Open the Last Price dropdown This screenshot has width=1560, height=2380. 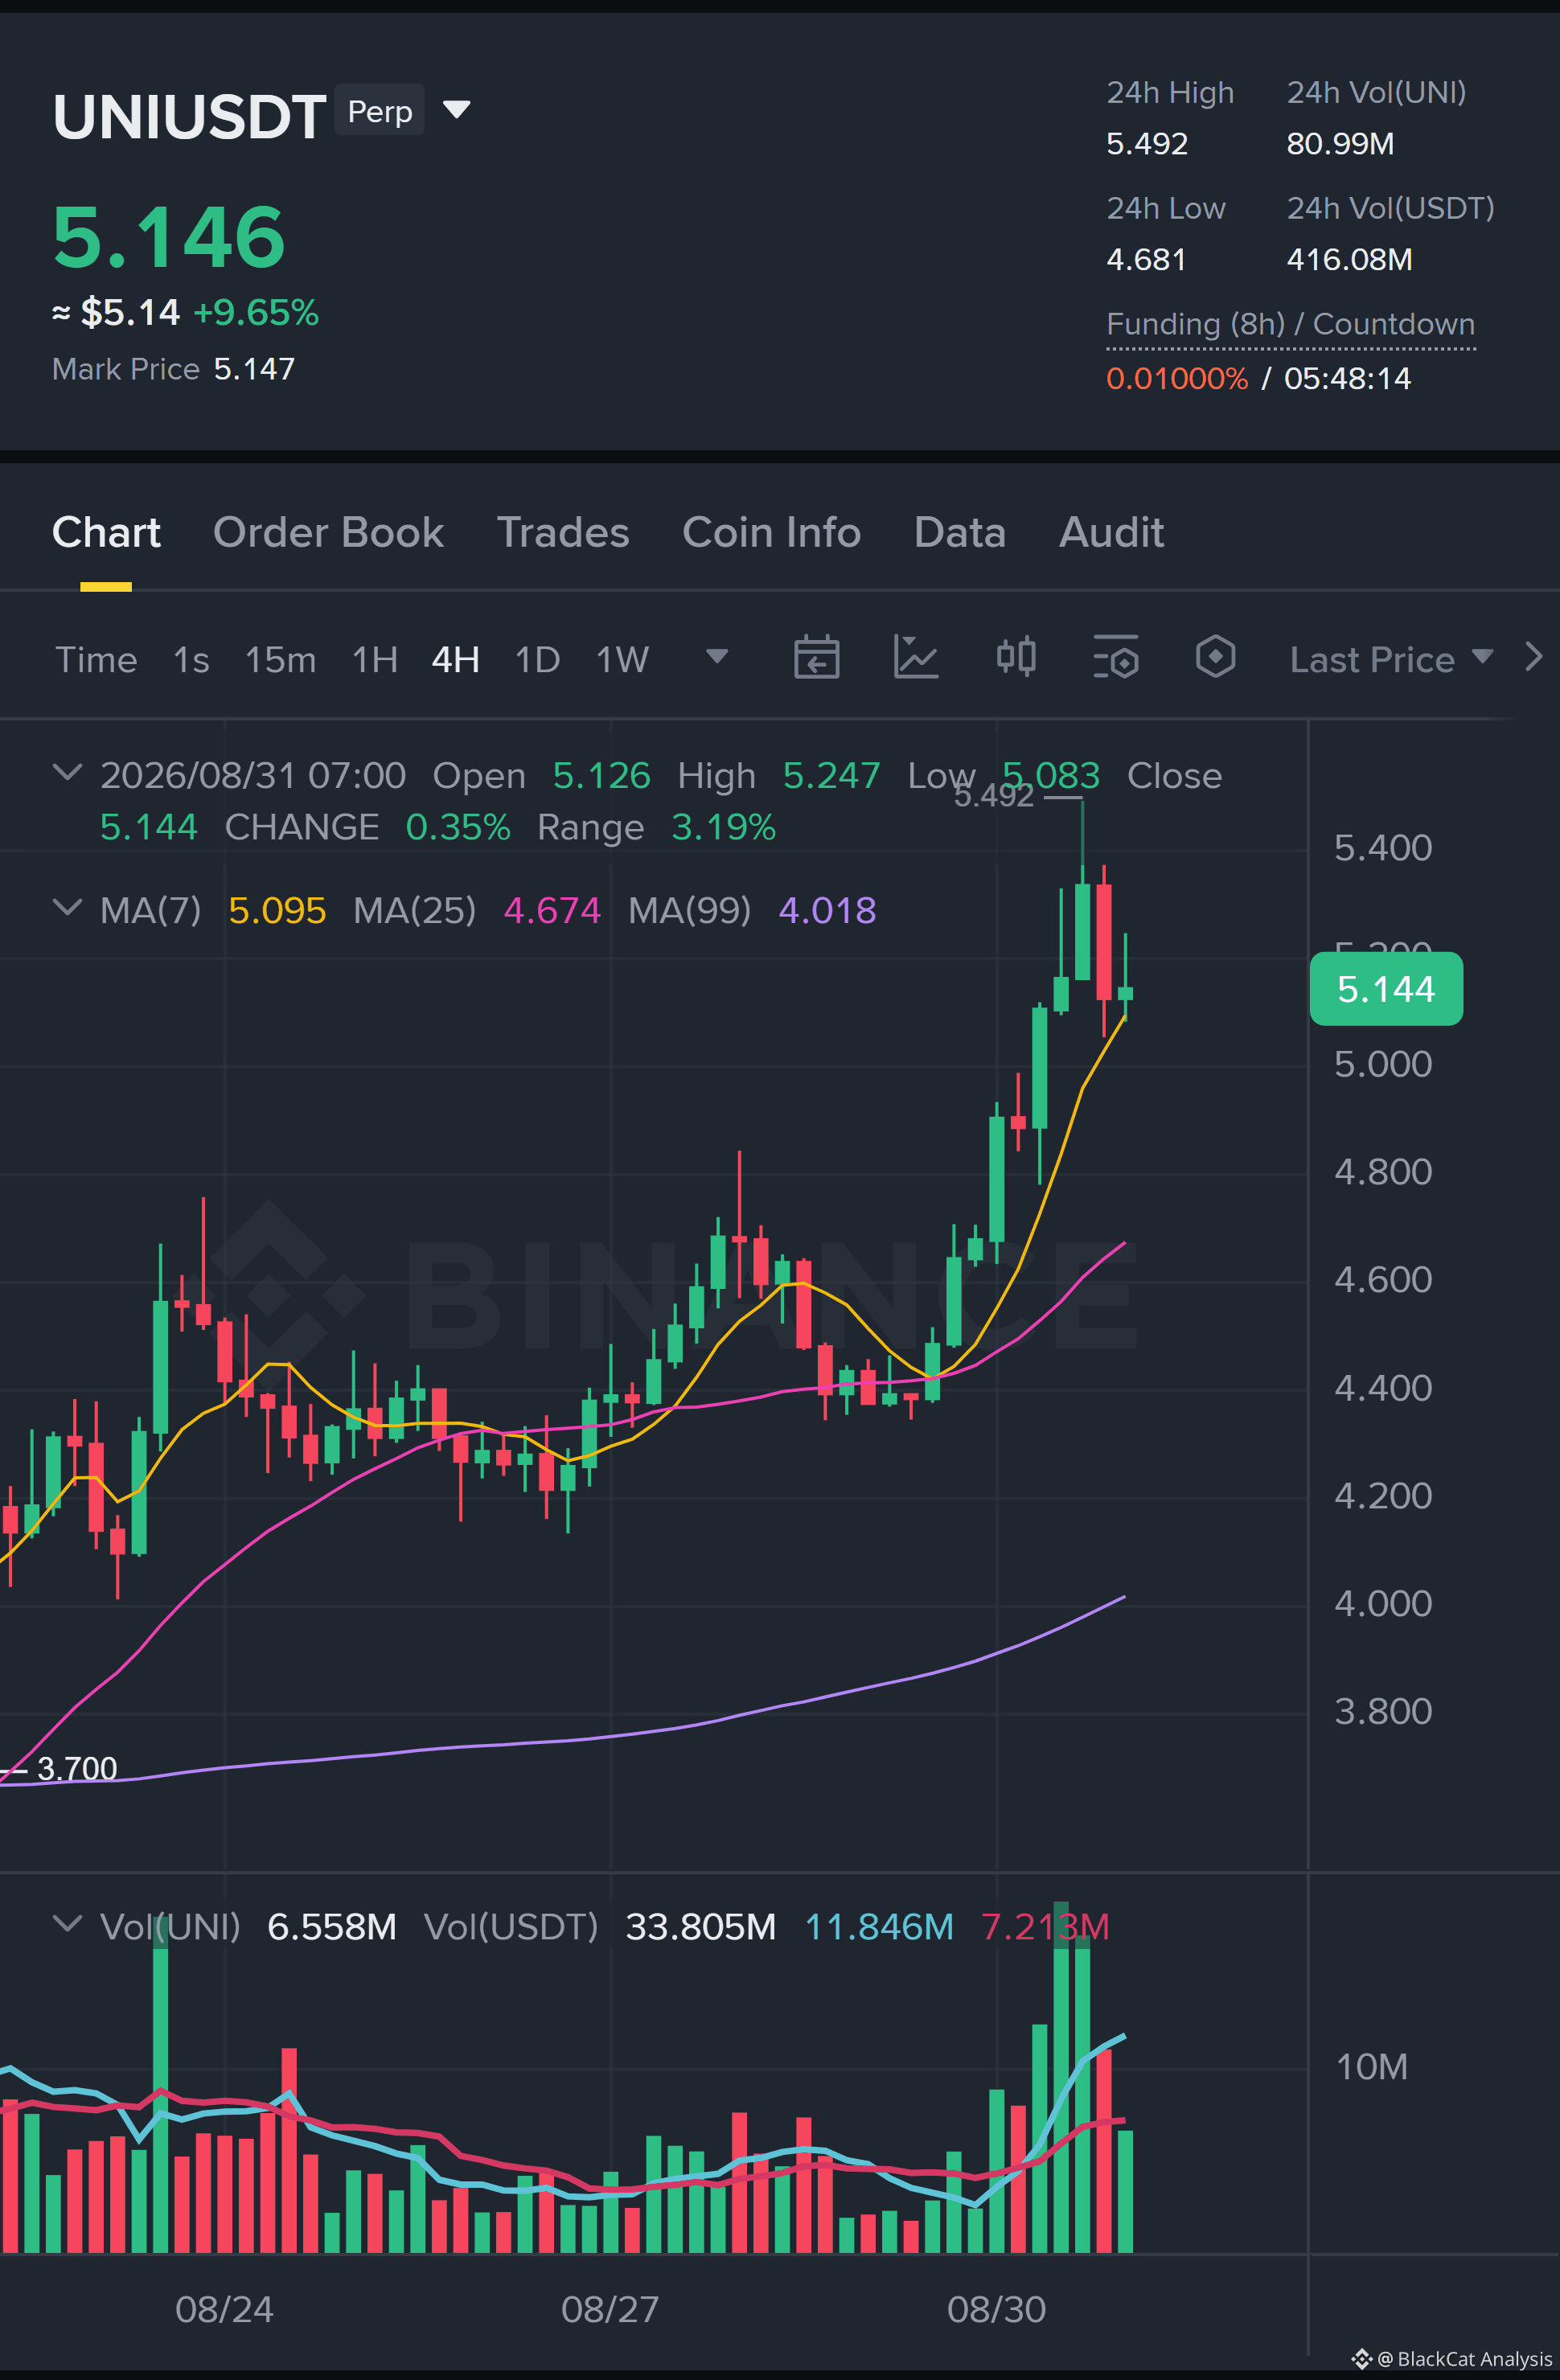pyautogui.click(x=1391, y=659)
